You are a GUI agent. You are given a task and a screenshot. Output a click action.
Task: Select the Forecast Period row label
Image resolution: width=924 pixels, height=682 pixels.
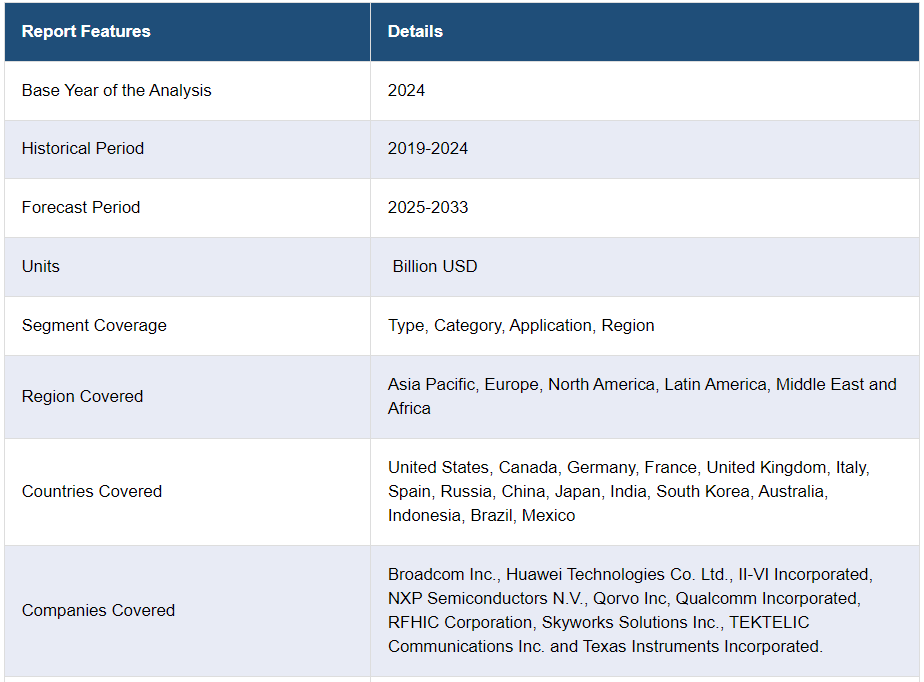point(81,207)
